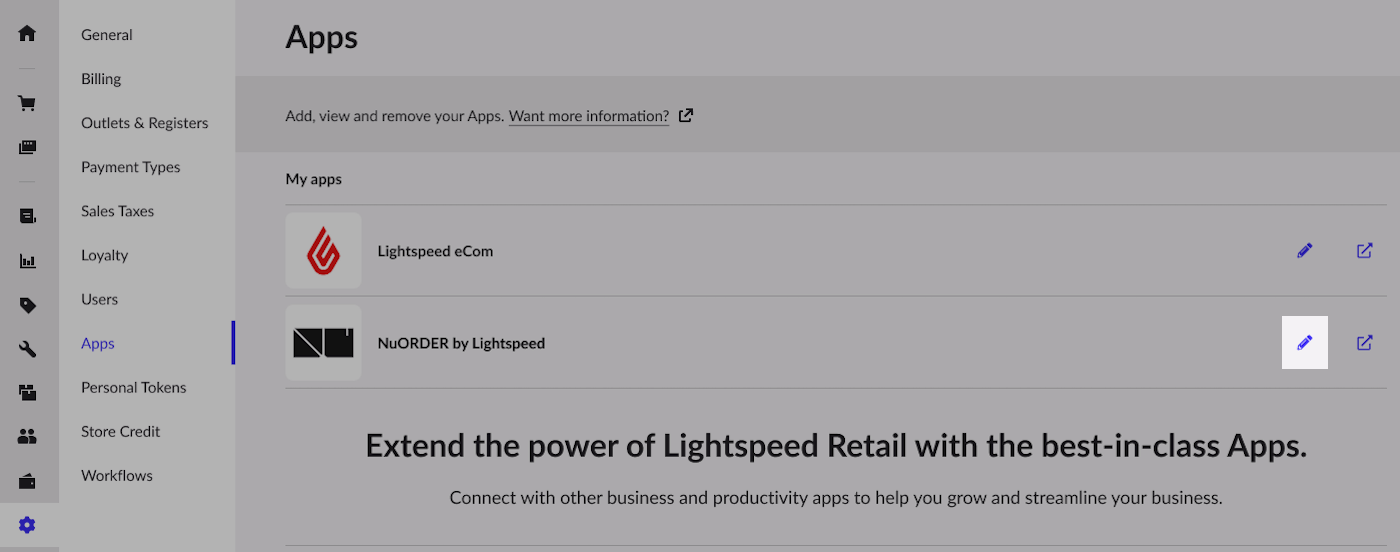Open the Home icon in sidebar
Viewport: 1400px width, 552px height.
tap(27, 34)
